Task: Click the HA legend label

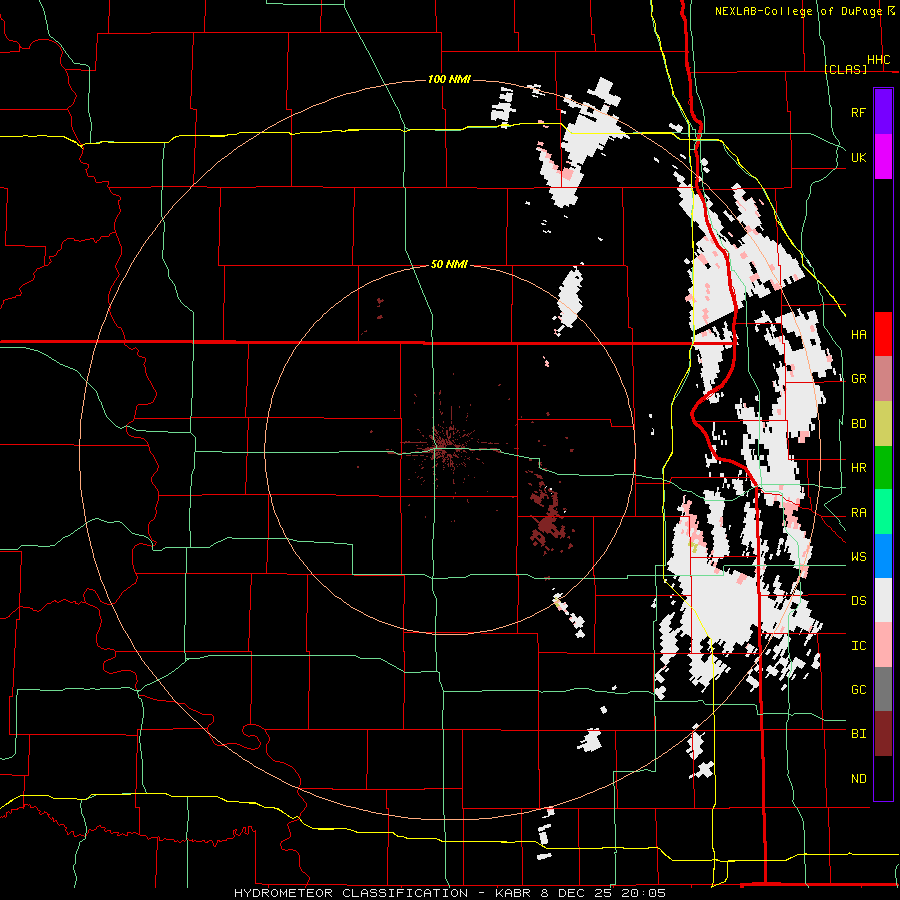Action: click(858, 334)
